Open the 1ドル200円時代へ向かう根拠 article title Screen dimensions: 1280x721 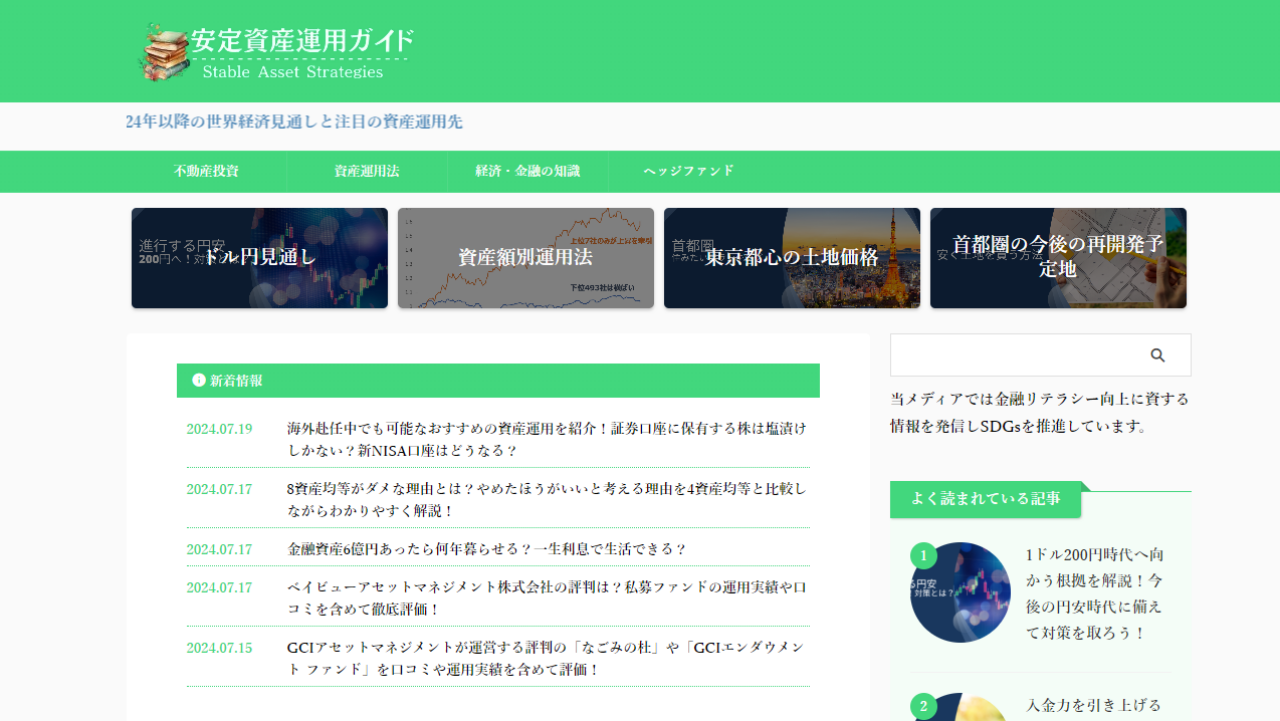click(x=1095, y=593)
